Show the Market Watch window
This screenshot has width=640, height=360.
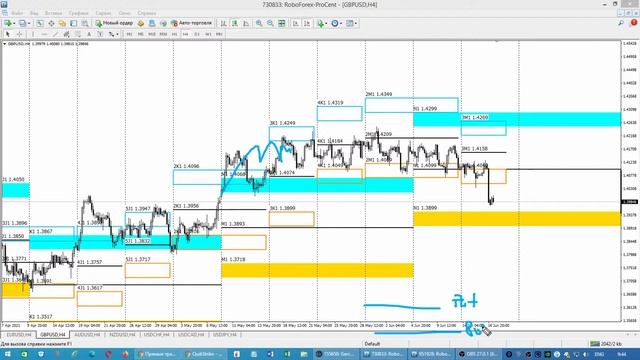pos(40,23)
